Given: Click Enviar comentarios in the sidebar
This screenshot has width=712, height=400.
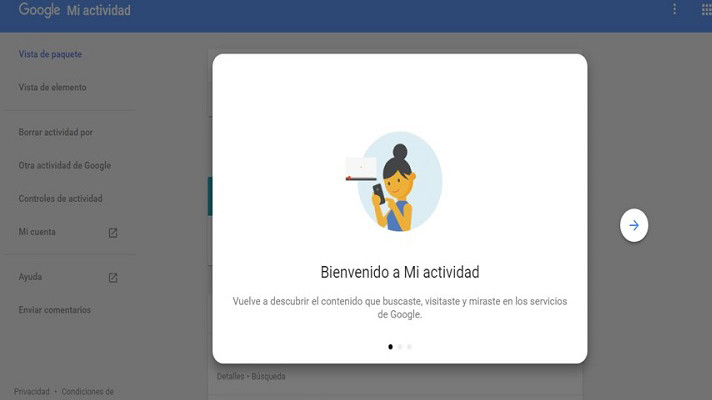Looking at the screenshot, I should coord(54,310).
